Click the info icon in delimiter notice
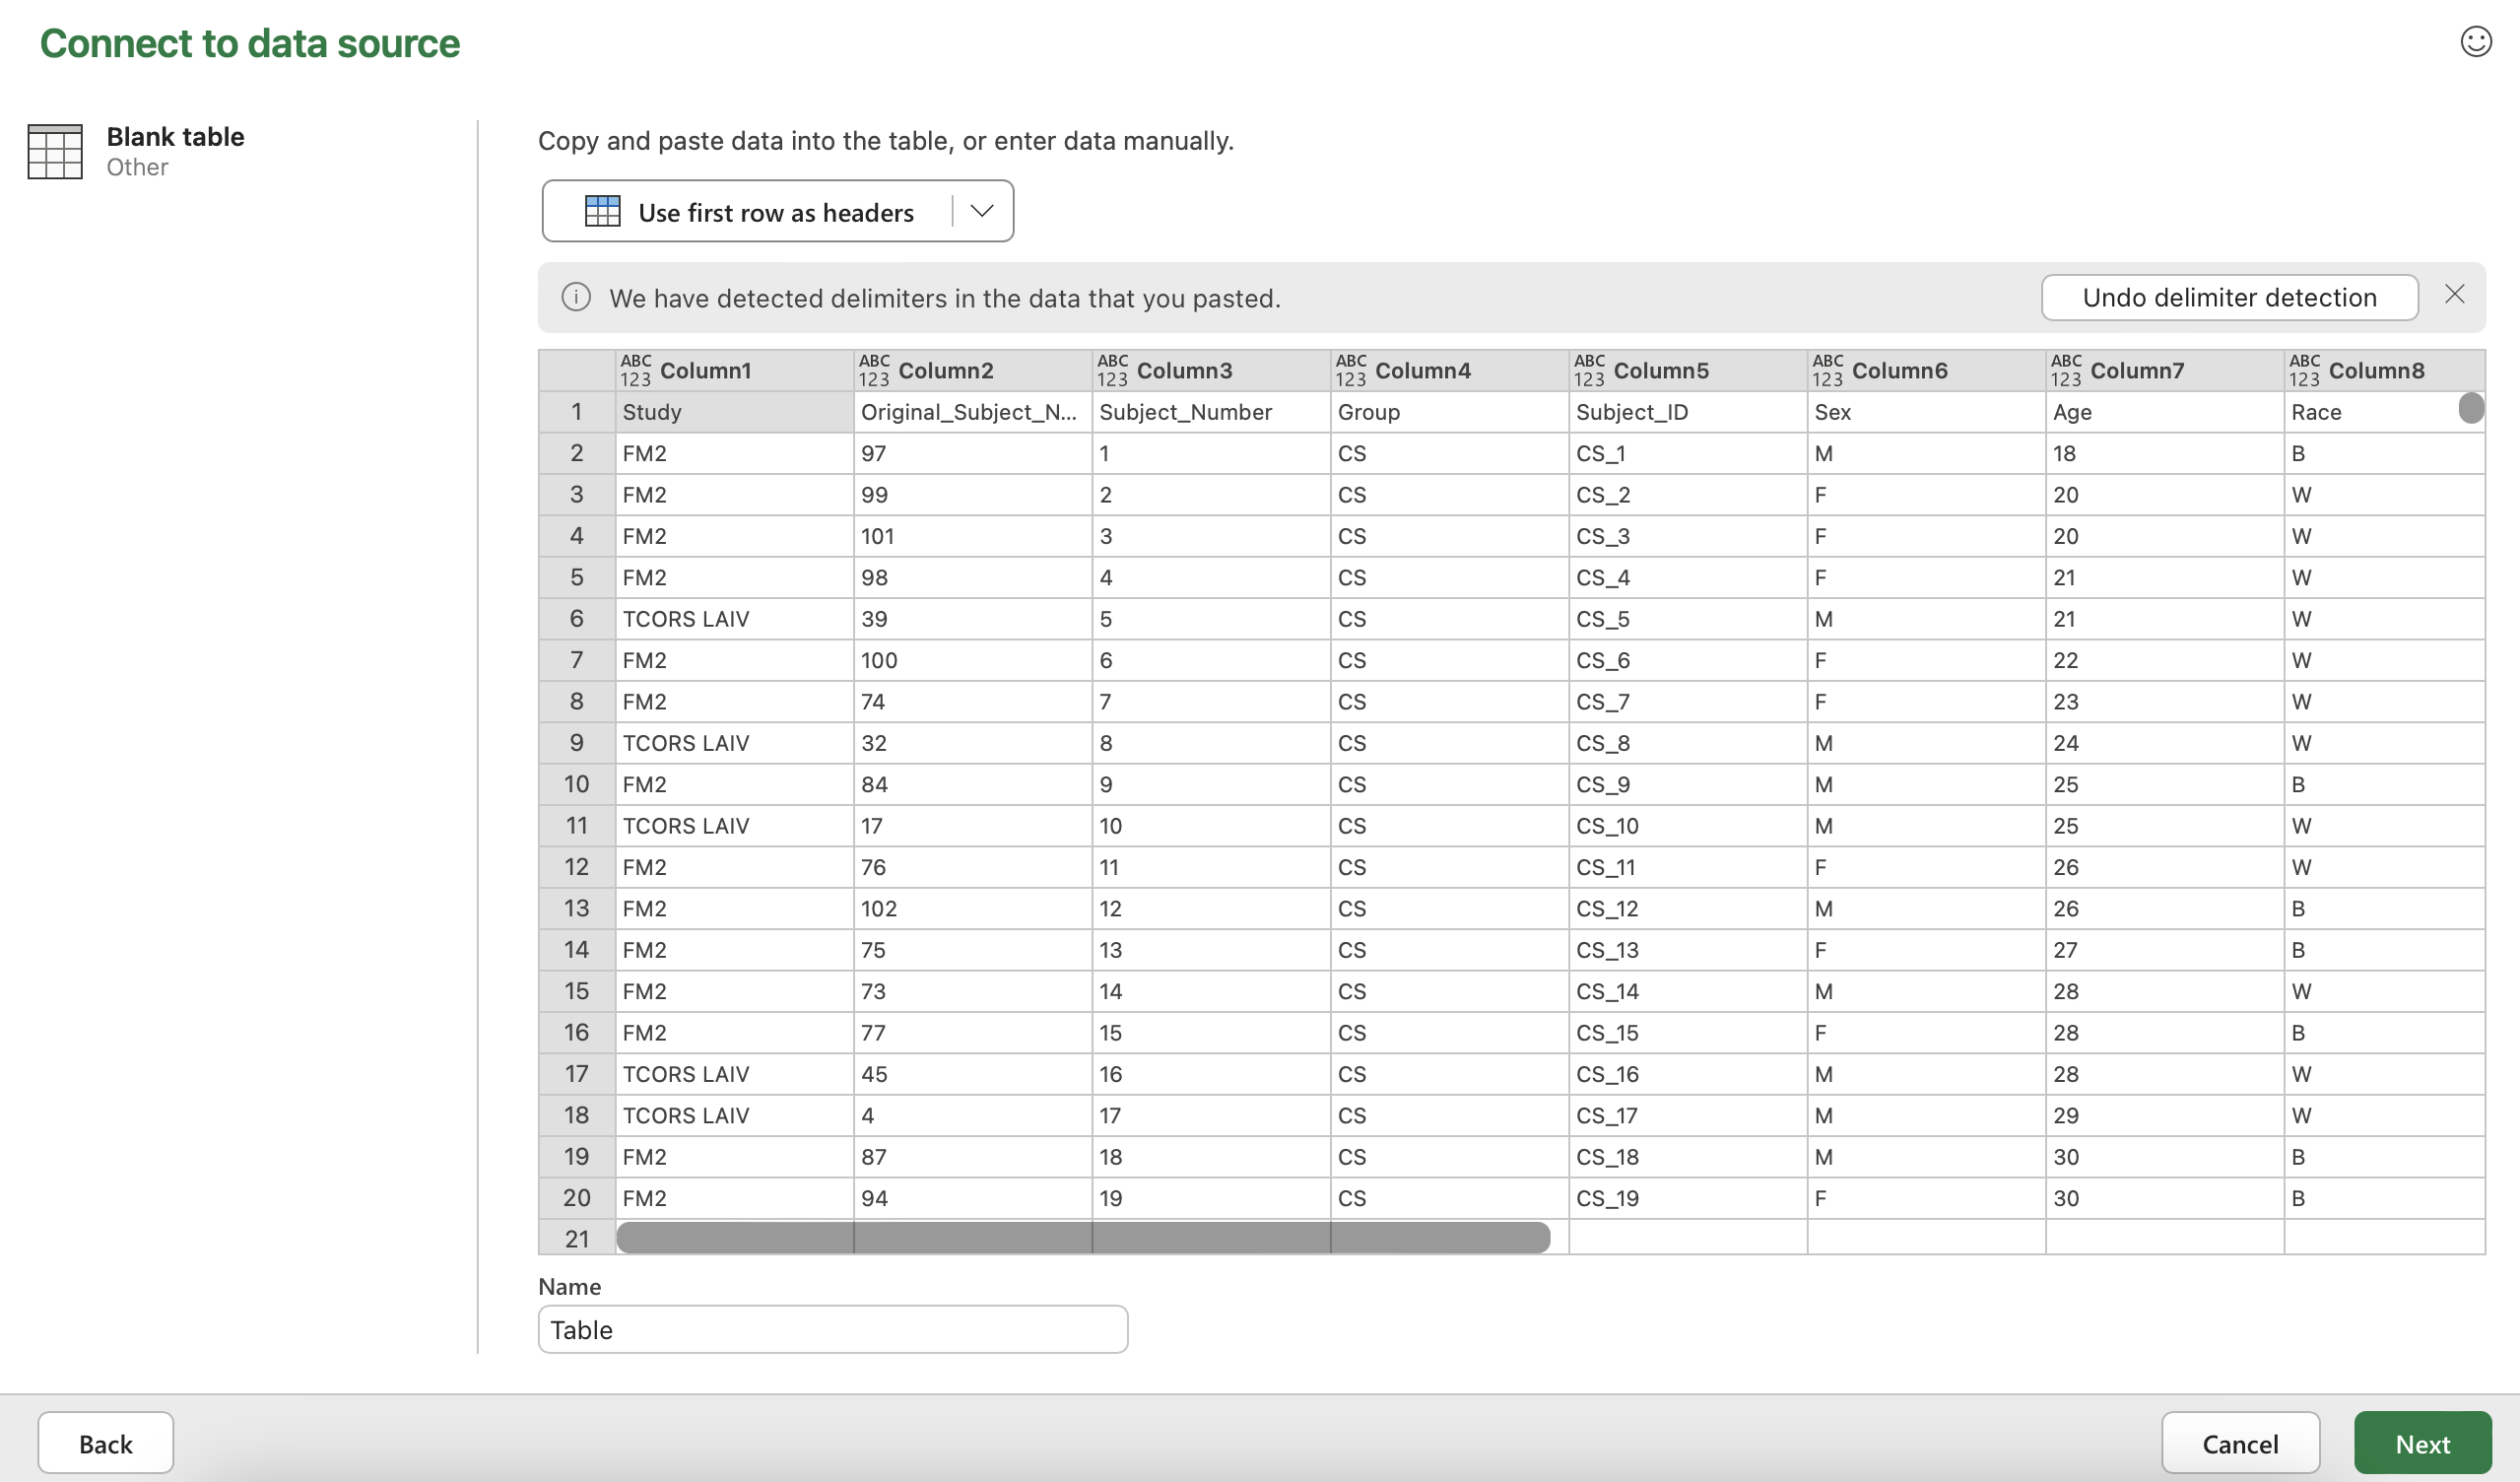This screenshot has width=2520, height=1482. point(576,297)
